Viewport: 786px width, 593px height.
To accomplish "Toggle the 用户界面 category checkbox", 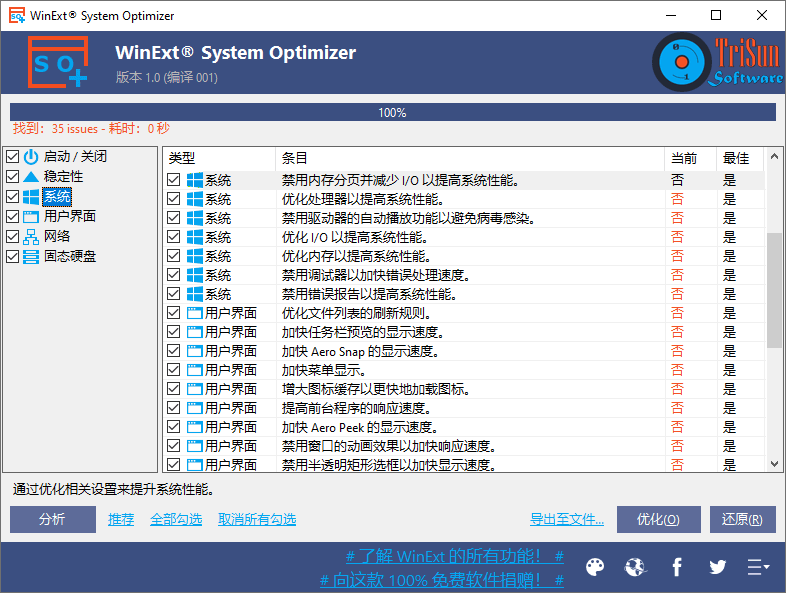I will coord(13,217).
